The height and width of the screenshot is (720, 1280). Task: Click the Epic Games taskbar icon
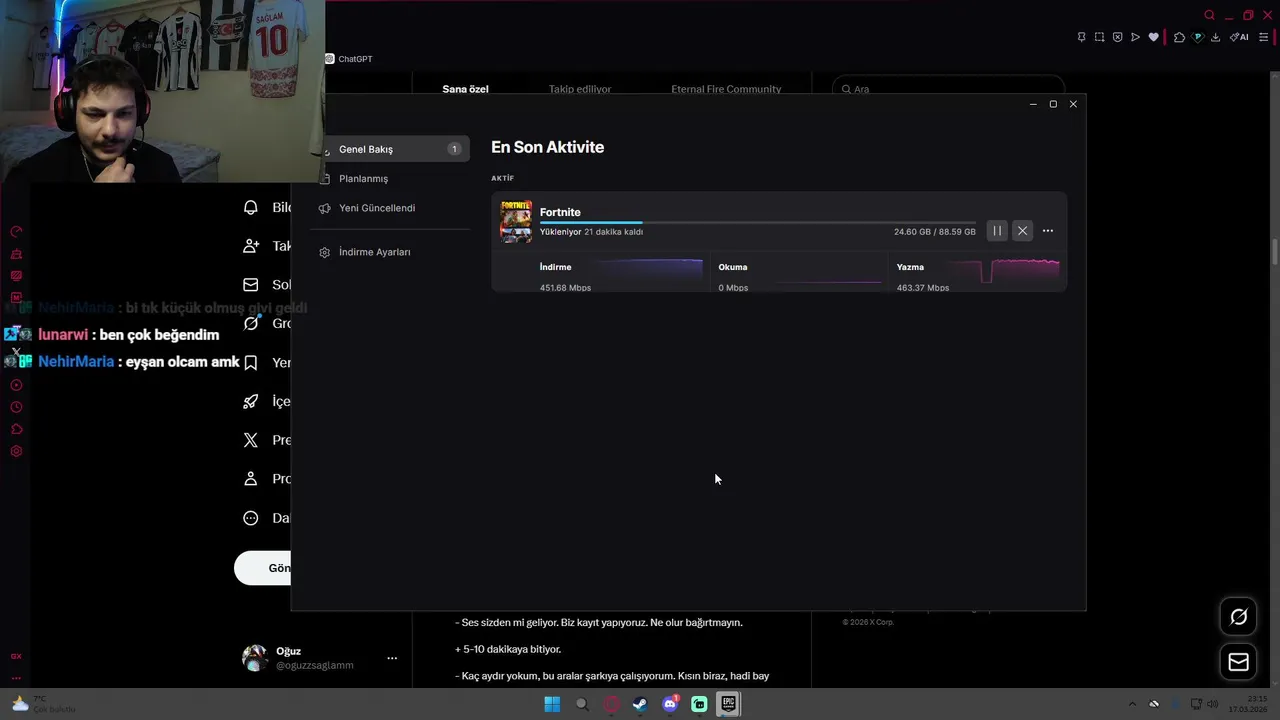[x=728, y=704]
